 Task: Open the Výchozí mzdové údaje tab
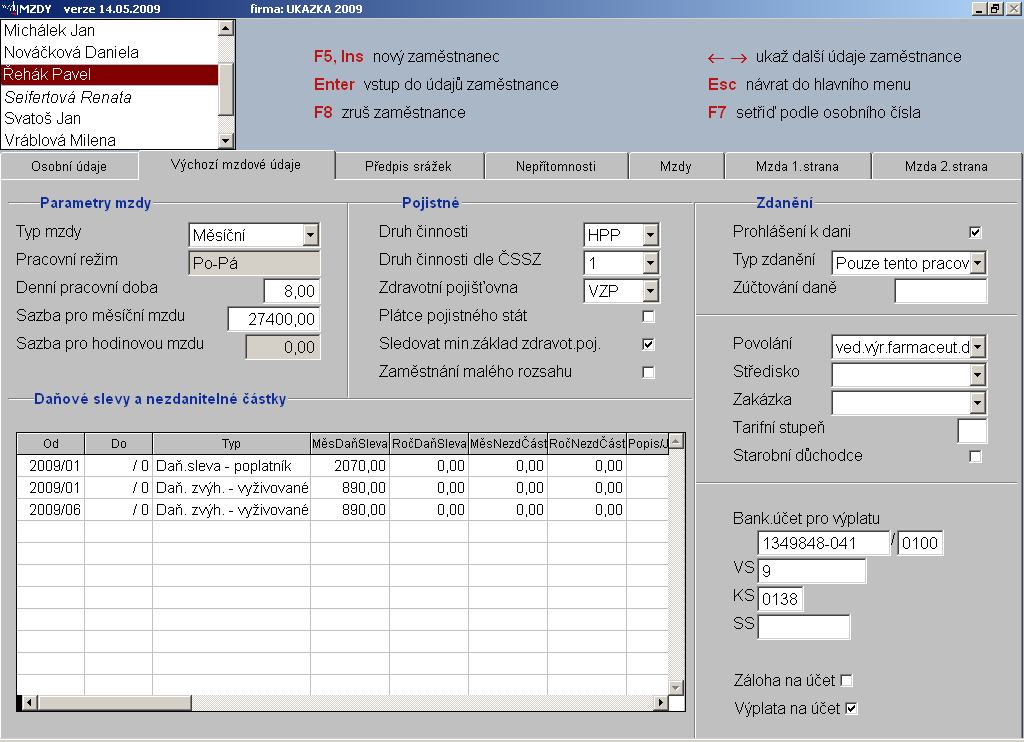coord(236,165)
